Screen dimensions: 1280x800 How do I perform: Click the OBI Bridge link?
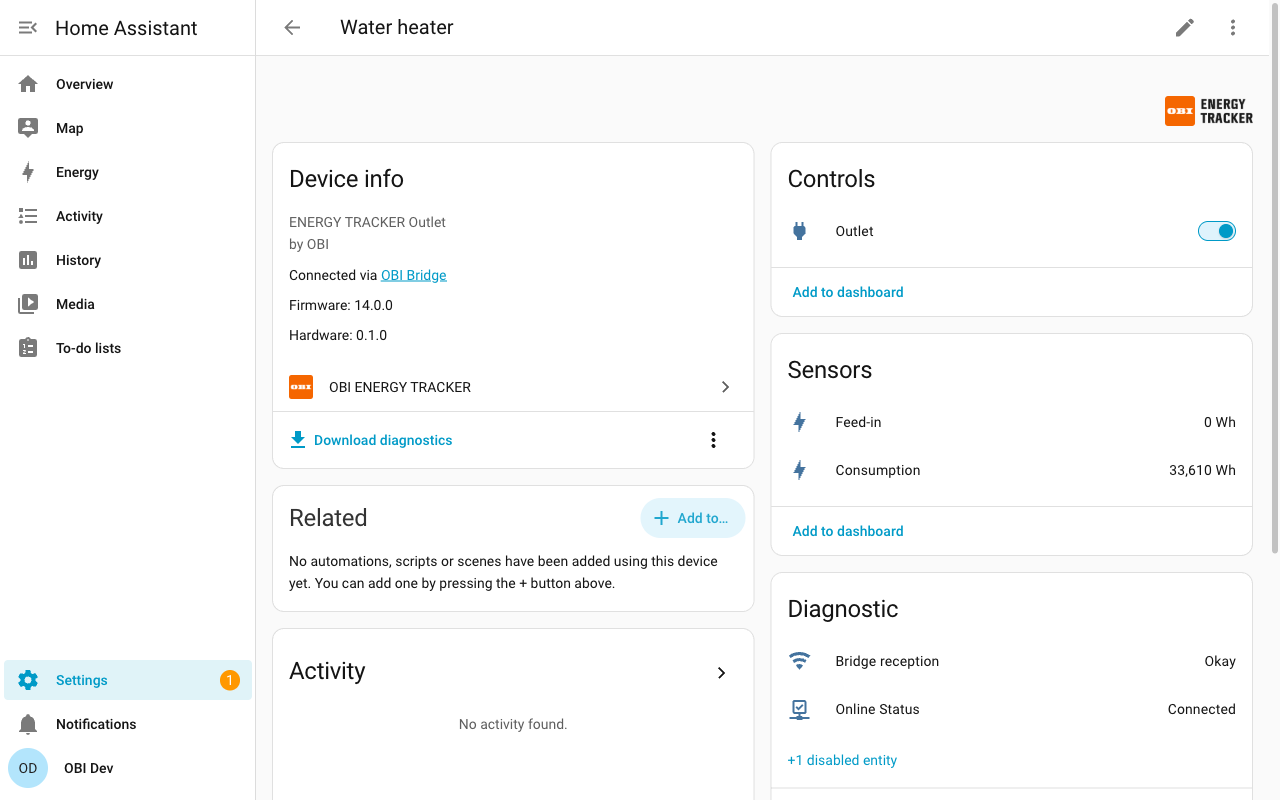(414, 275)
